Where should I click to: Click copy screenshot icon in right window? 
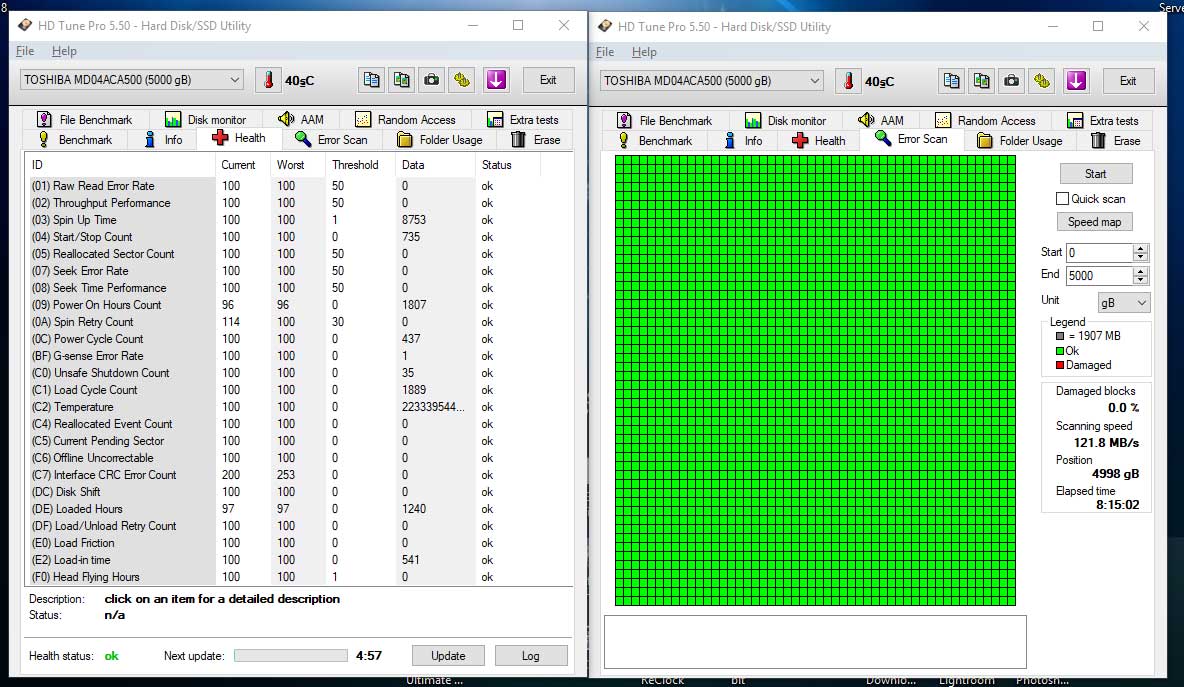click(x=981, y=81)
